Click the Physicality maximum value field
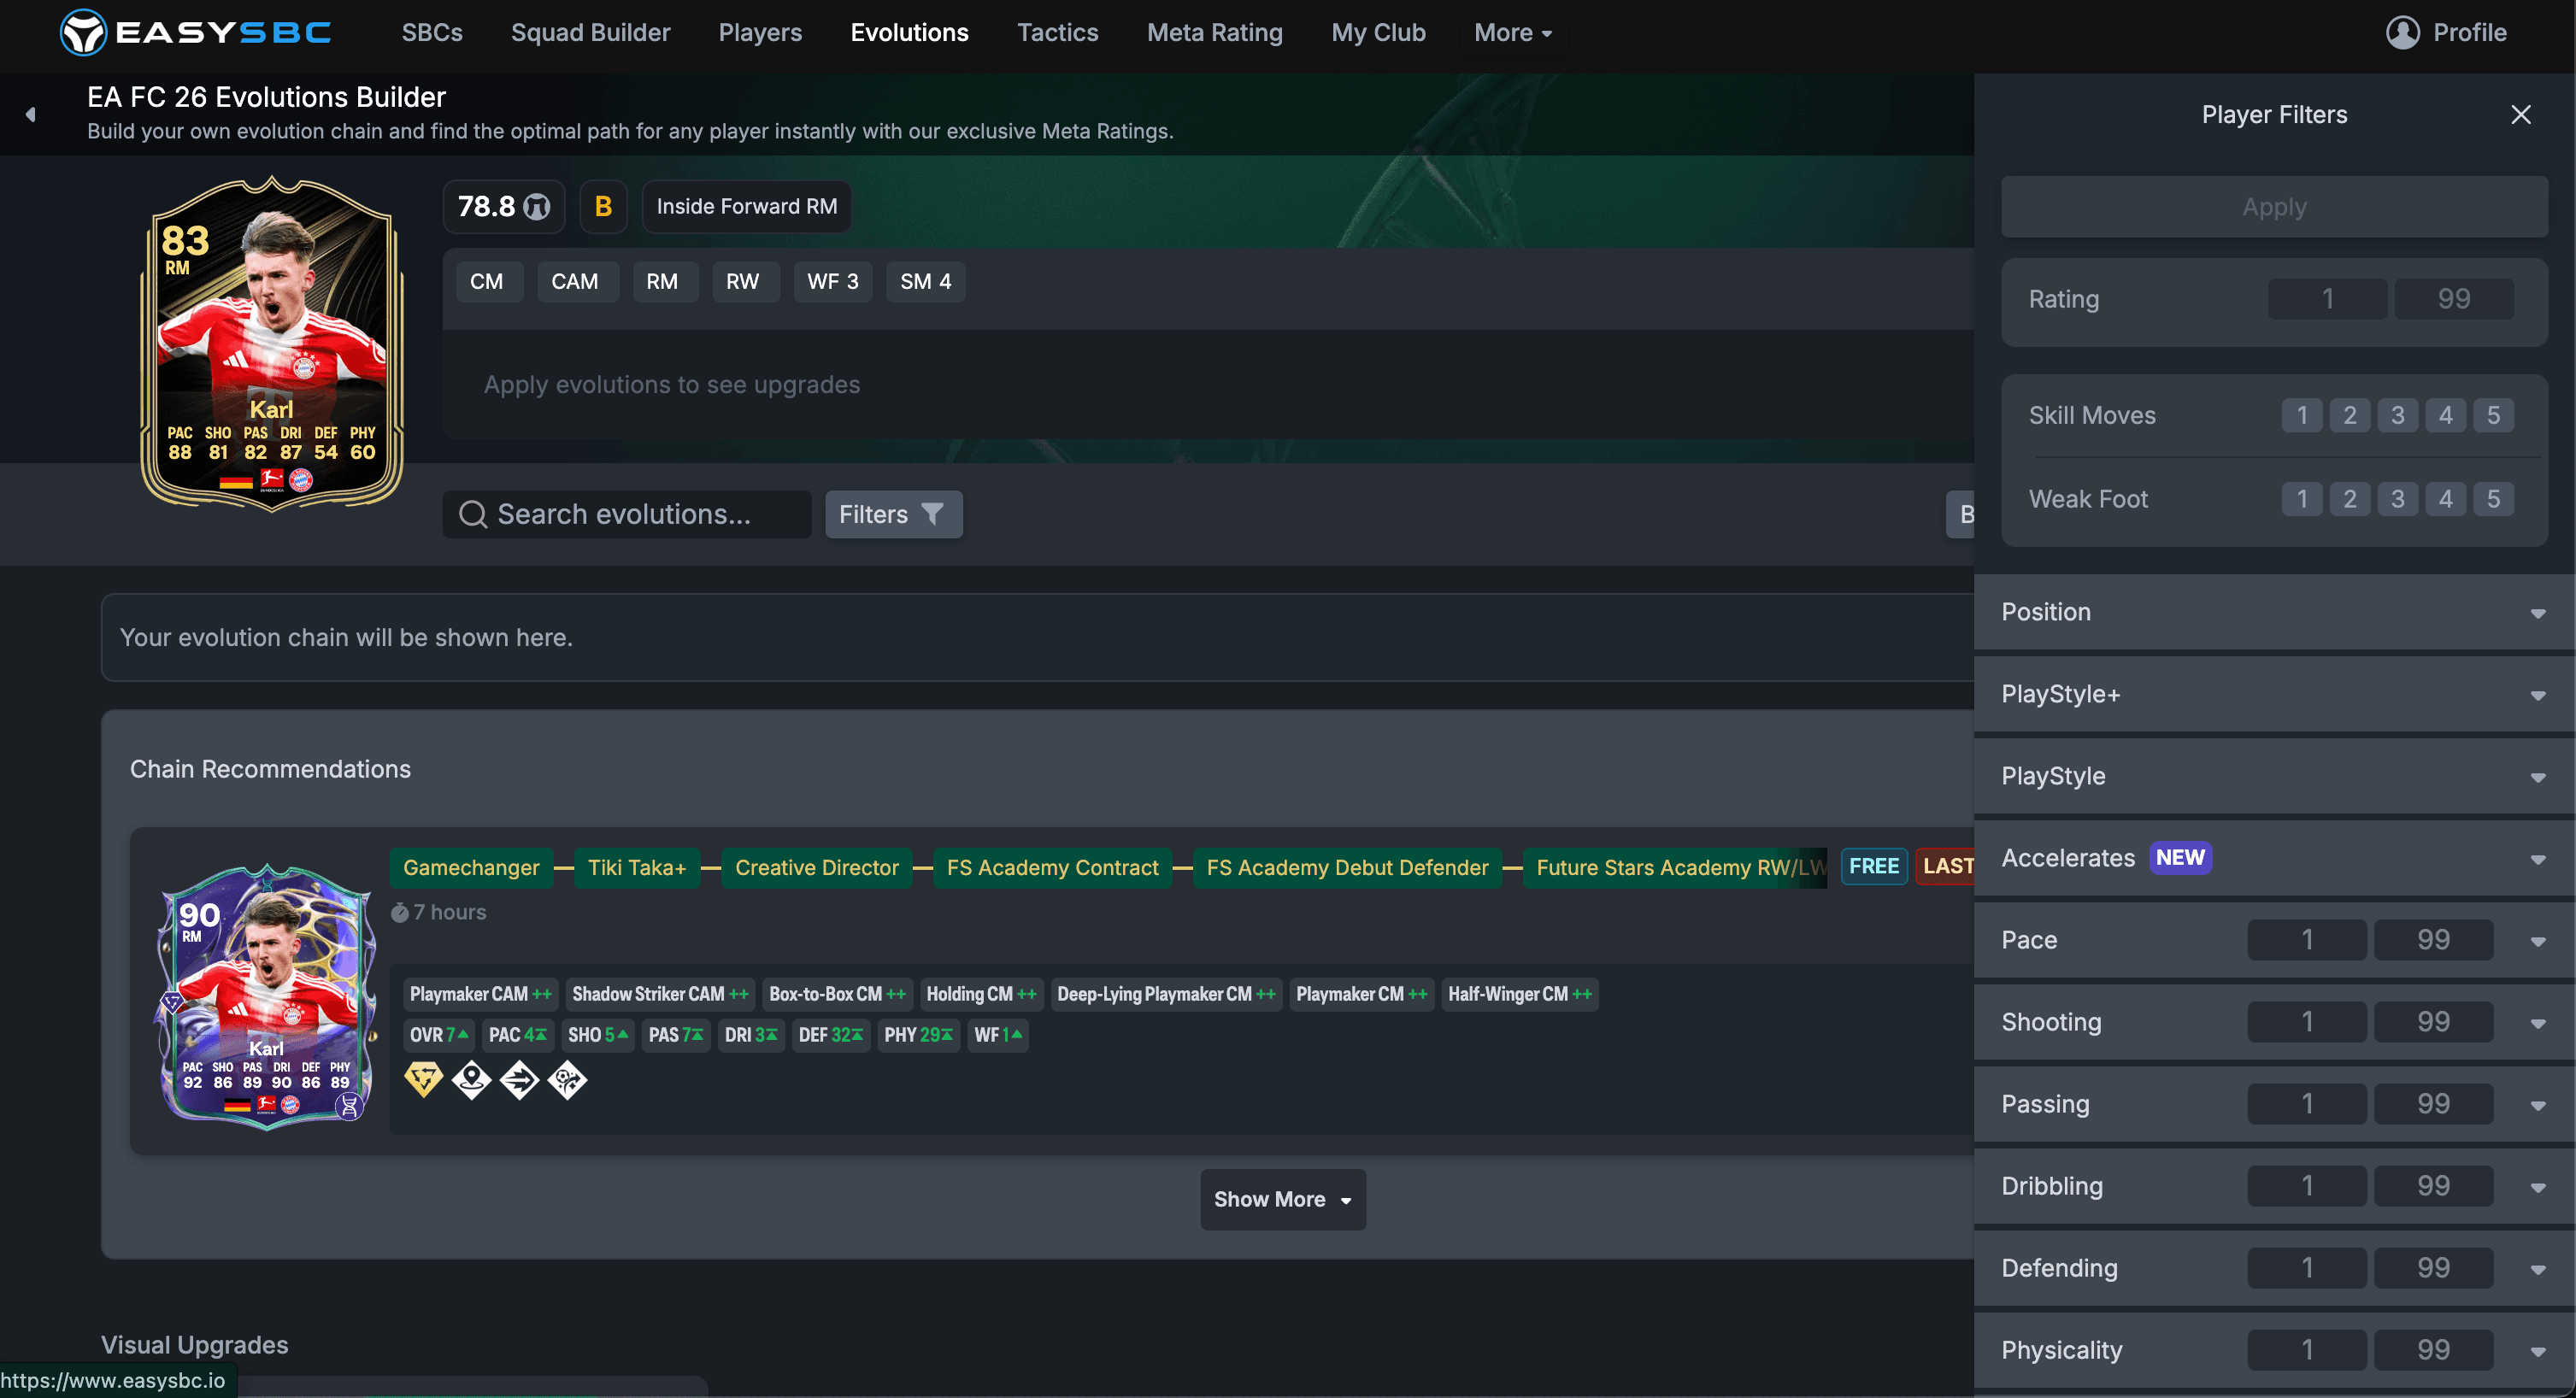 2433,1350
